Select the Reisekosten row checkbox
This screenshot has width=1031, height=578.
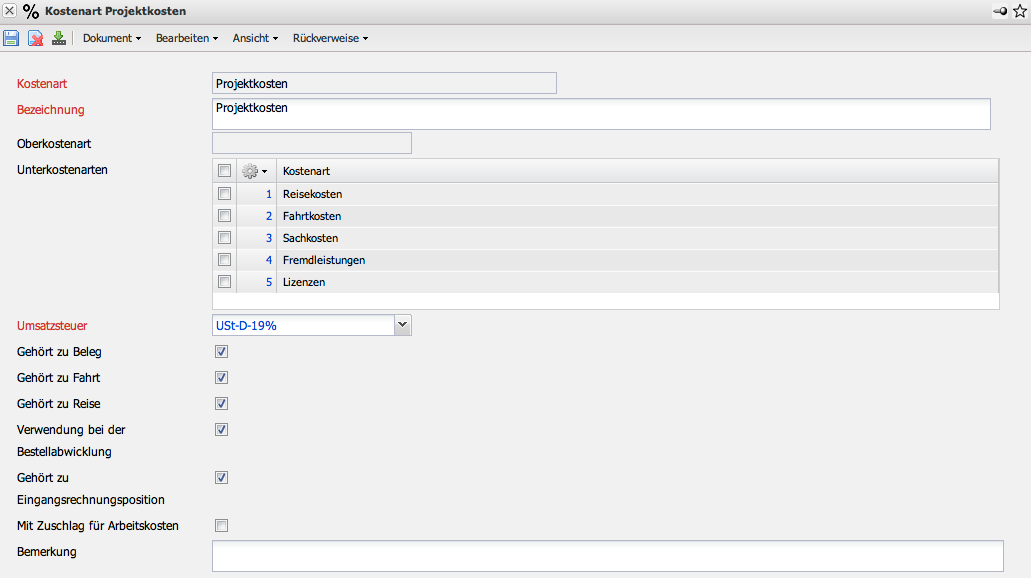225,194
